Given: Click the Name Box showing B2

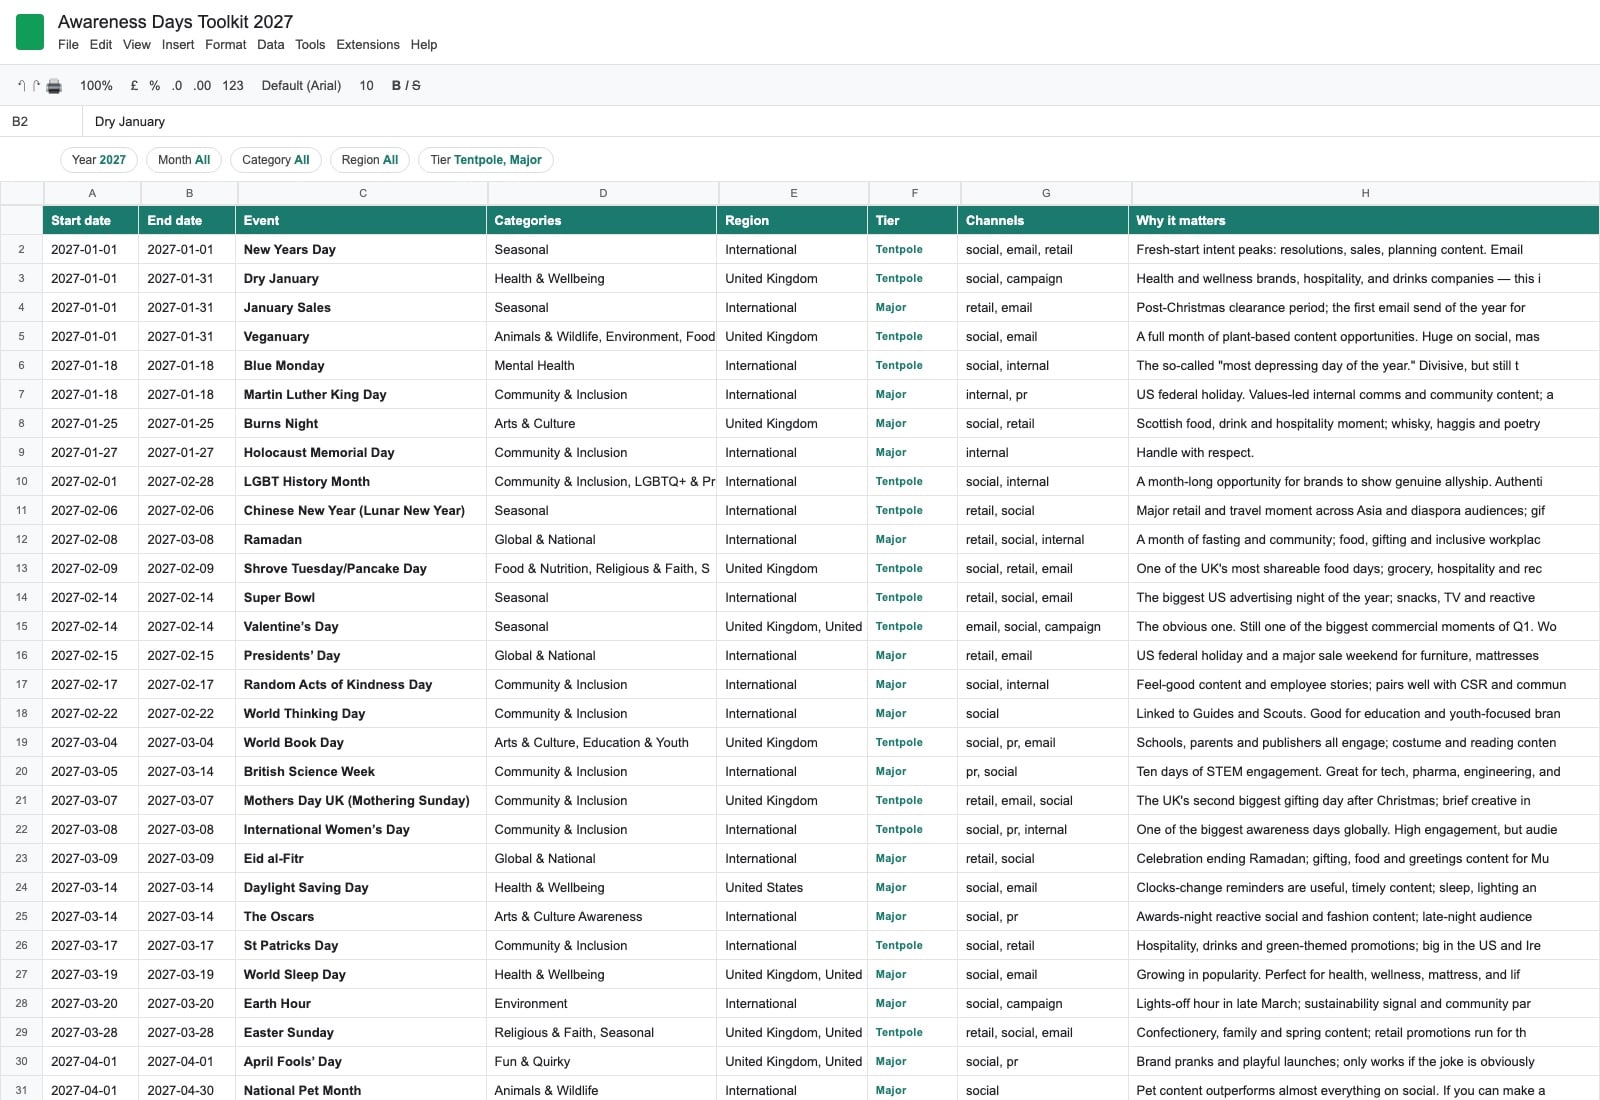Looking at the screenshot, I should pos(41,122).
